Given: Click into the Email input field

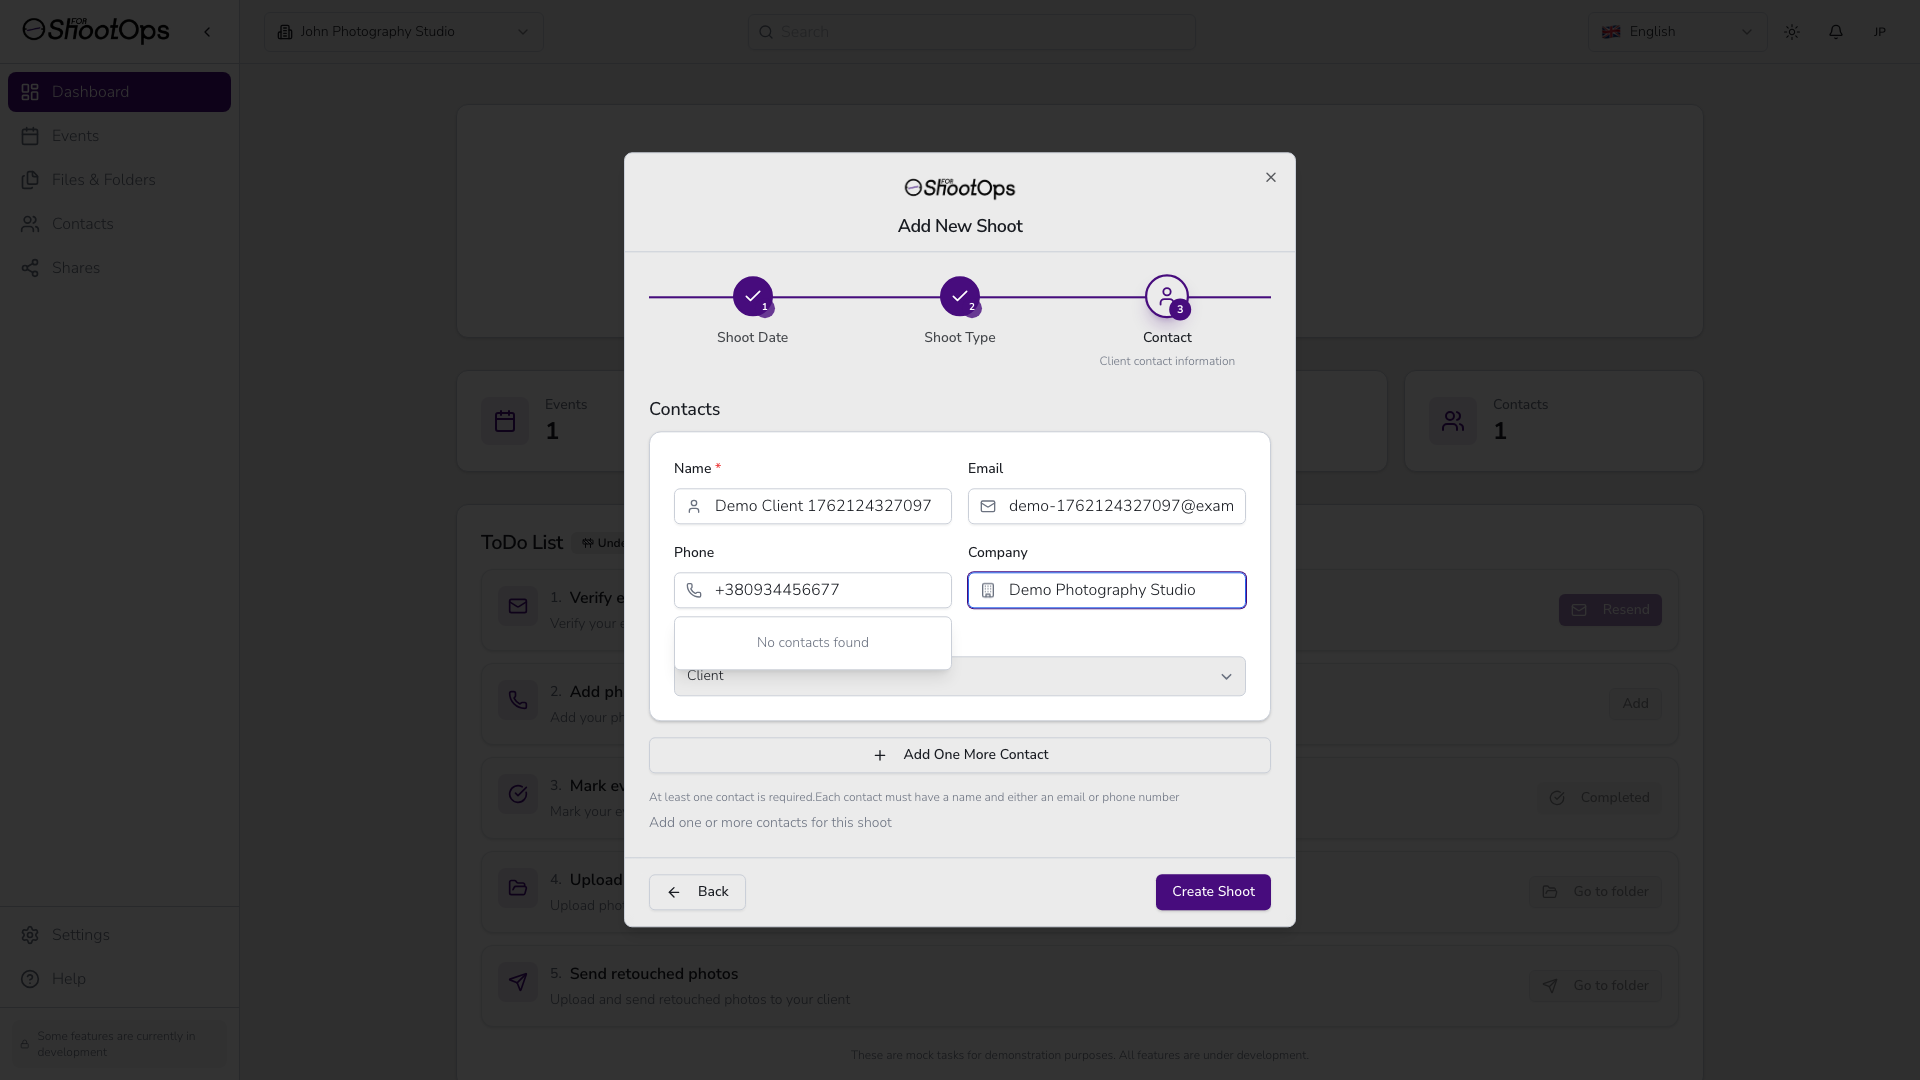Looking at the screenshot, I should 1120,506.
